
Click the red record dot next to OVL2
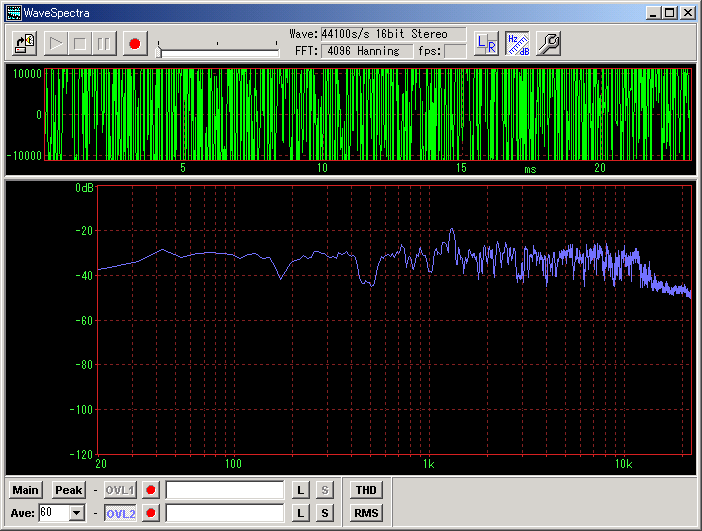pyautogui.click(x=151, y=513)
